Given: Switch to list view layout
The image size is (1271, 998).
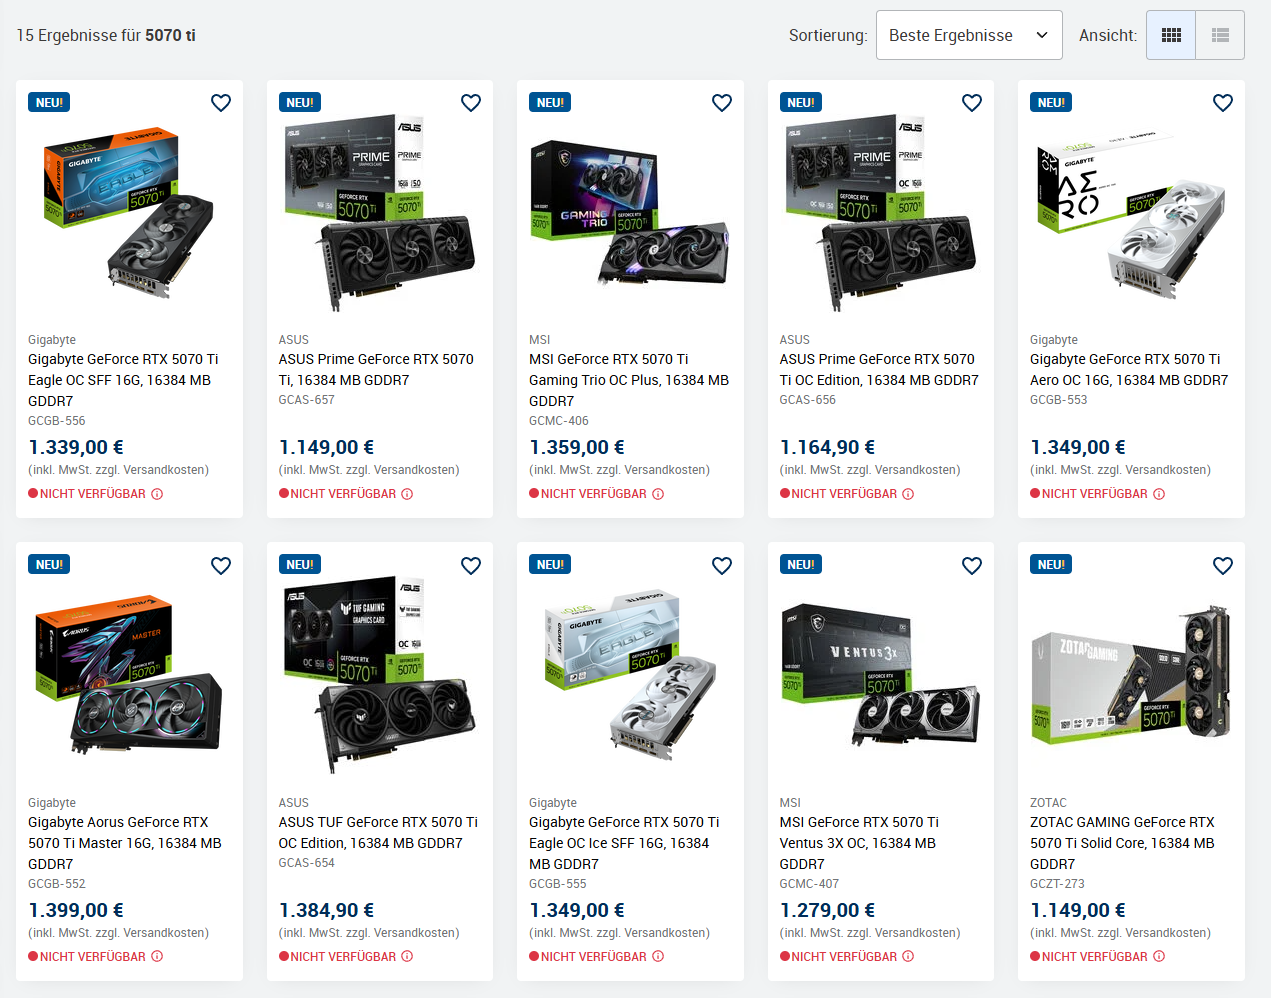Looking at the screenshot, I should point(1220,35).
